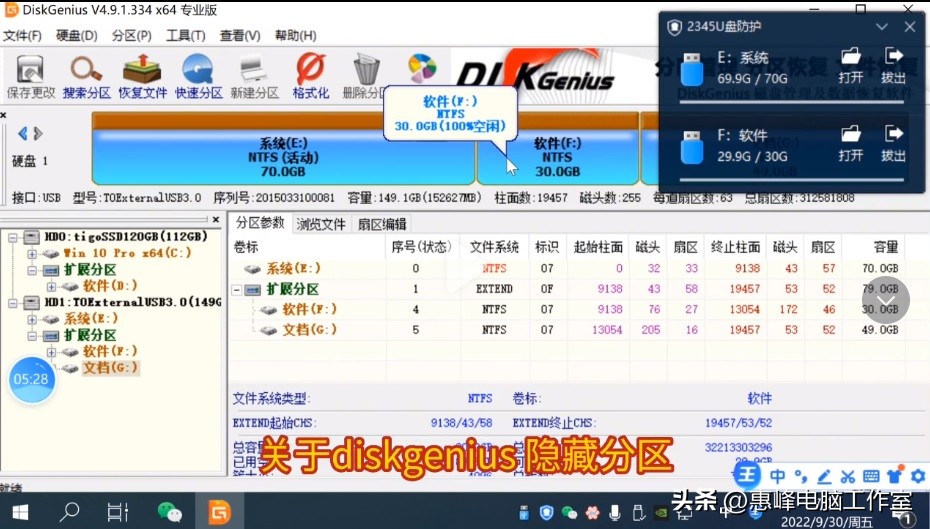Select 文档(G:) in the disk tree

110,368
